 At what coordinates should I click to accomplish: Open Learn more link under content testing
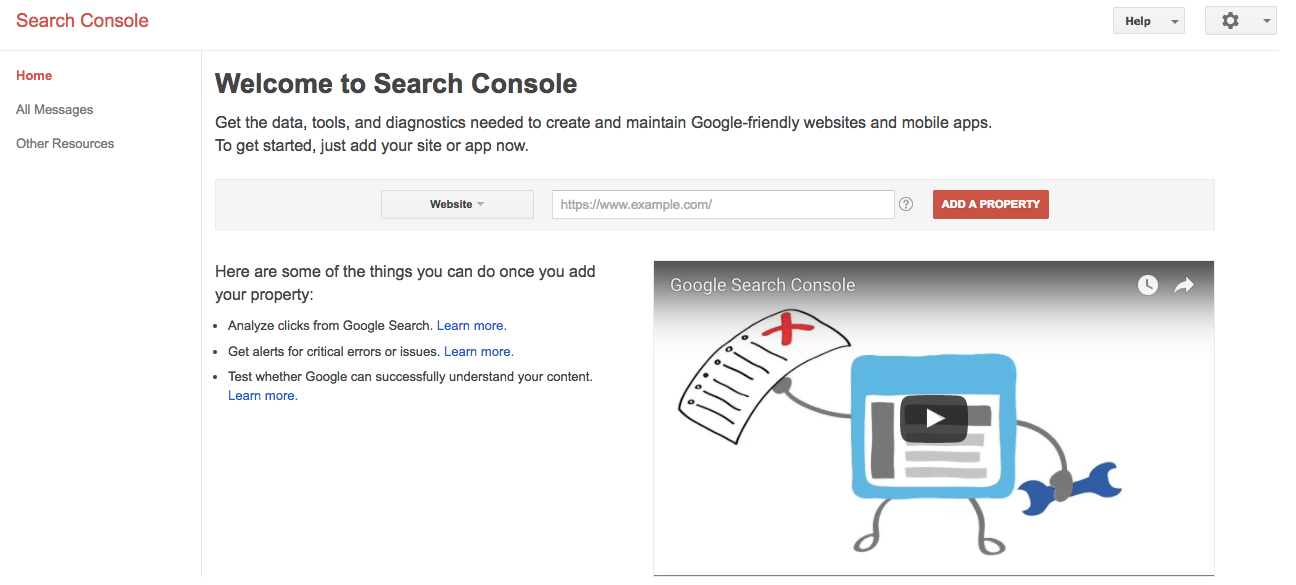(262, 395)
